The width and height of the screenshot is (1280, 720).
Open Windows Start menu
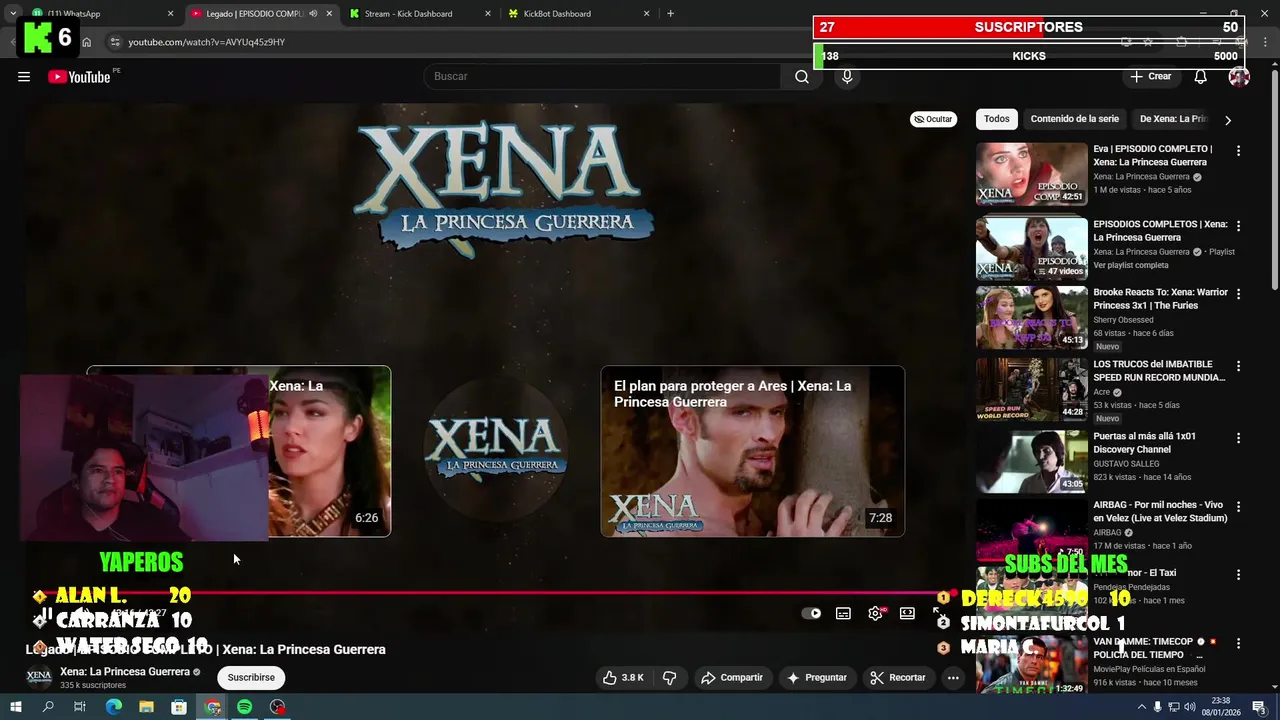[x=16, y=707]
